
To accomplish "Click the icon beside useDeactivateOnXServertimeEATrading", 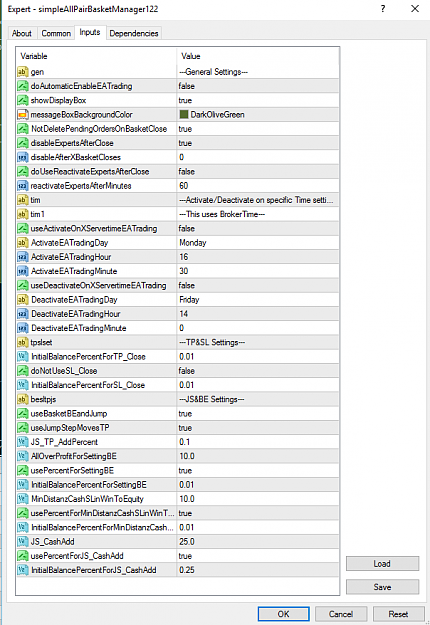I will (23, 285).
